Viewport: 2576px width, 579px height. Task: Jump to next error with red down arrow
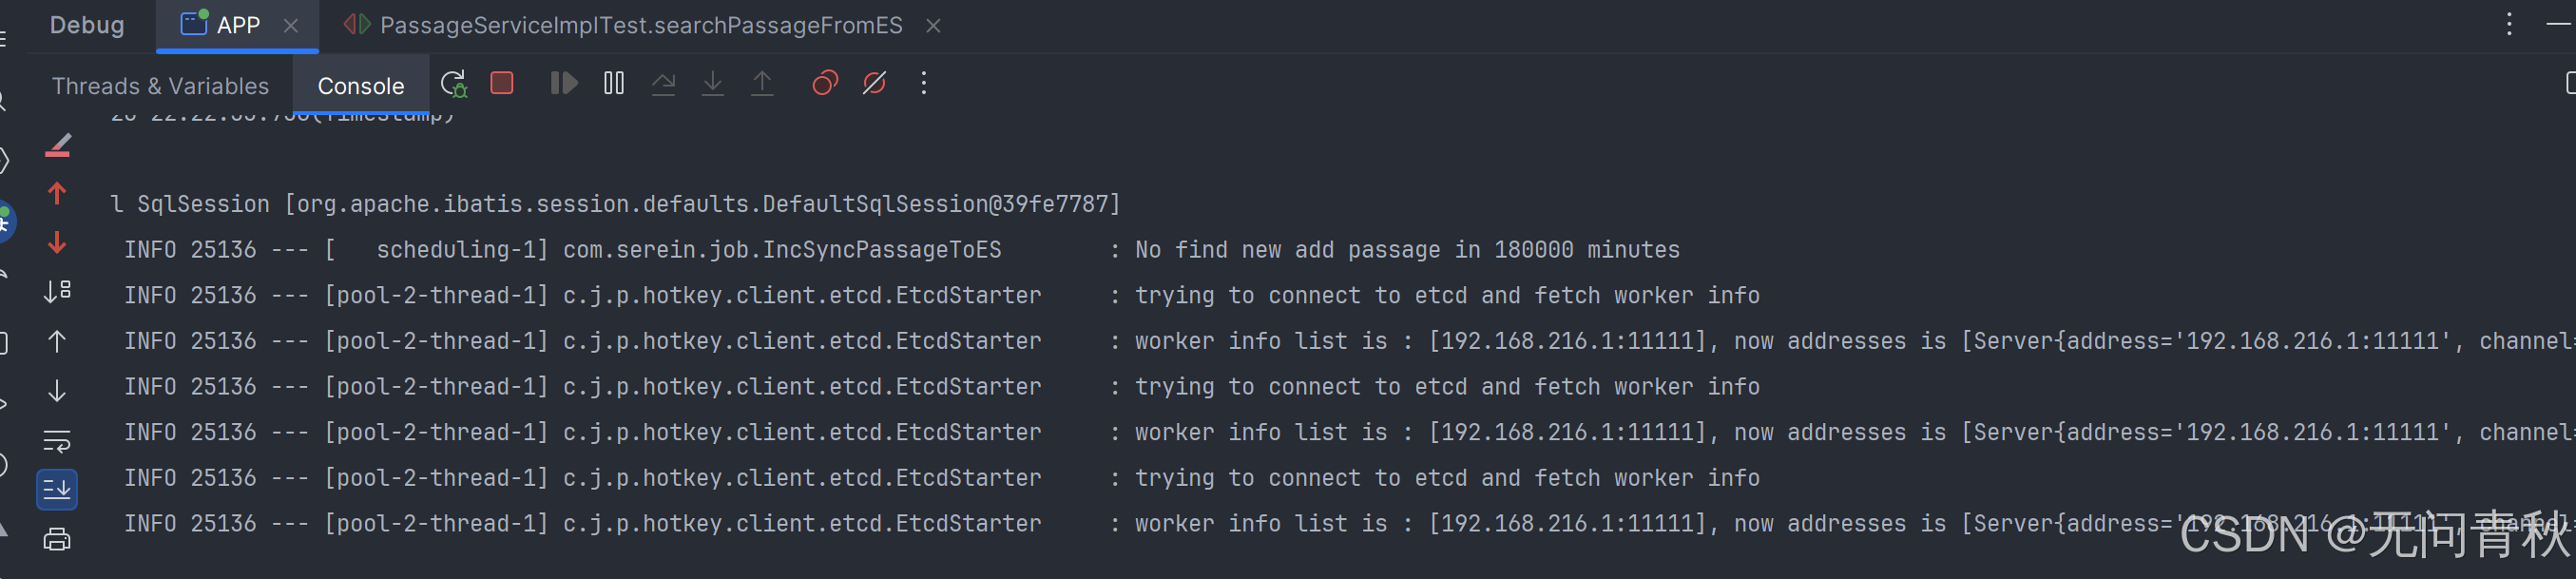coord(57,243)
